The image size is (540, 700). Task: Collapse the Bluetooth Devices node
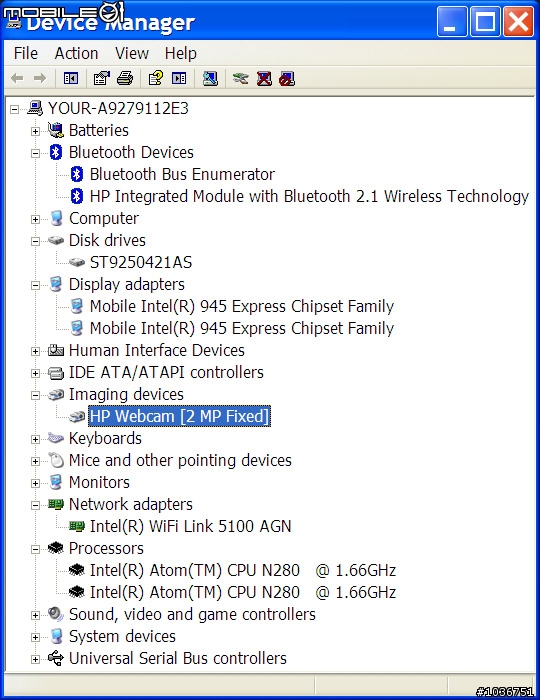click(35, 153)
